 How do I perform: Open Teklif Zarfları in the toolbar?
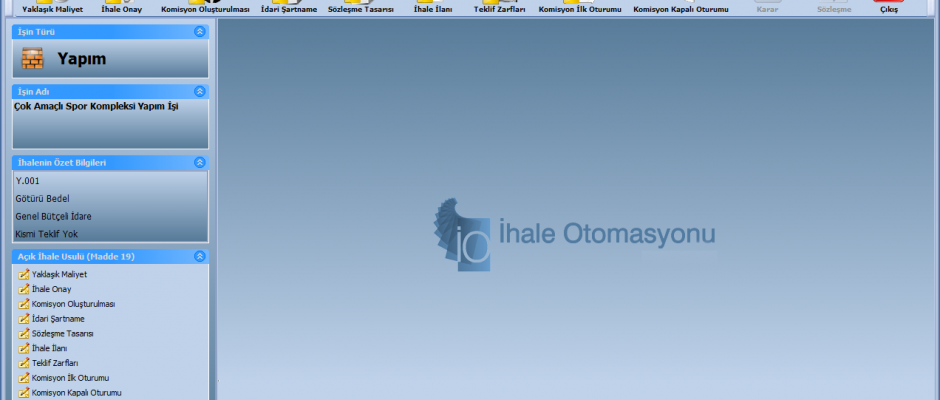(x=499, y=8)
